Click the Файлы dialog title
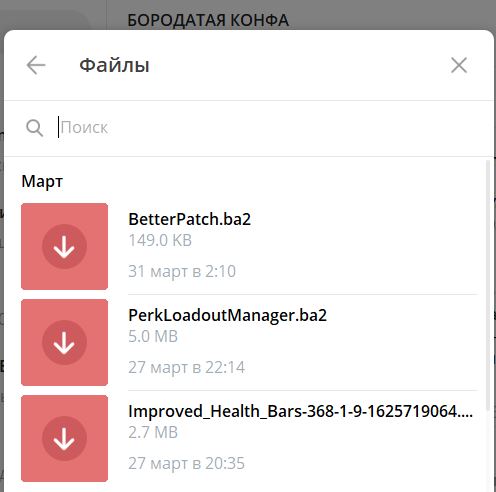The height and width of the screenshot is (492, 496). pyautogui.click(x=114, y=65)
